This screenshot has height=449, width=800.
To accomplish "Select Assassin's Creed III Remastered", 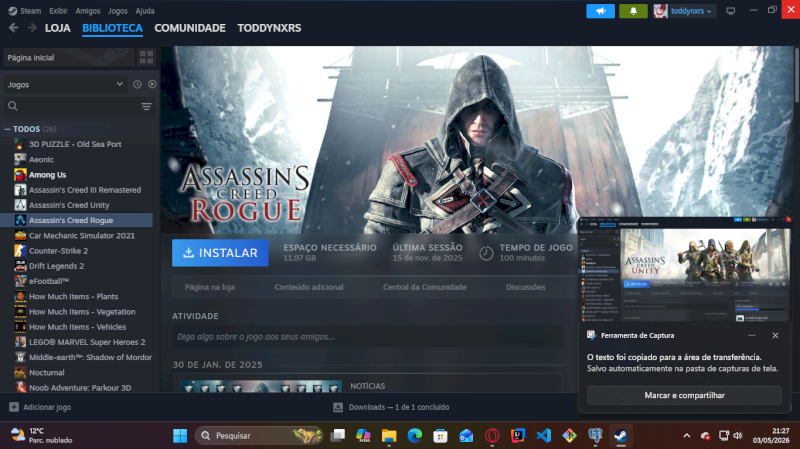I will (x=85, y=190).
